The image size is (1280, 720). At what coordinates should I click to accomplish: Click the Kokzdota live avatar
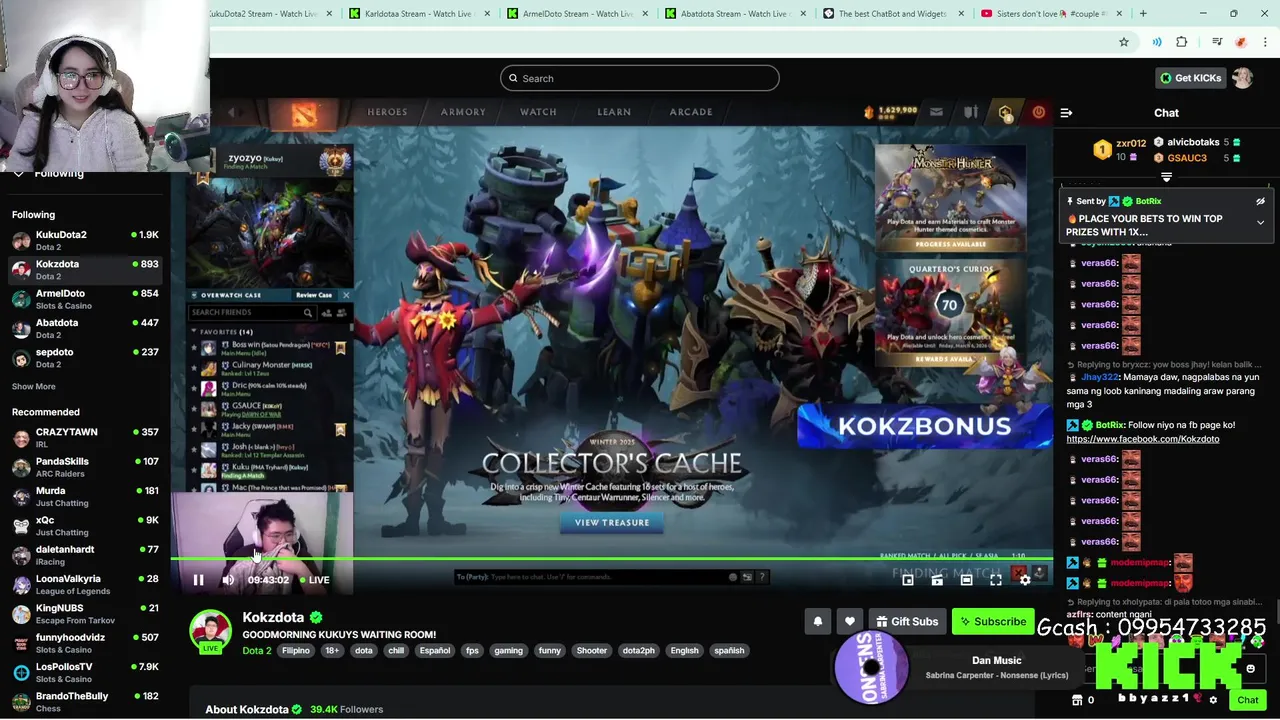[x=211, y=632]
